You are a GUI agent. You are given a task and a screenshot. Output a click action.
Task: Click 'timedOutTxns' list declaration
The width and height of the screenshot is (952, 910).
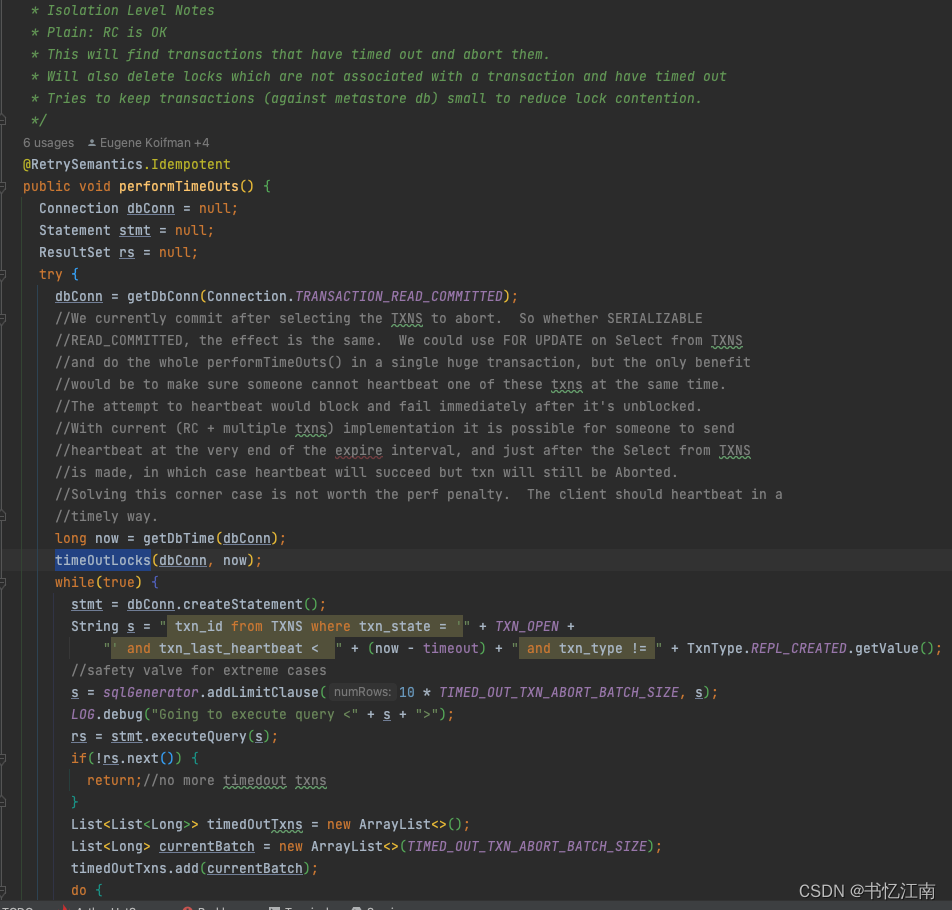(254, 824)
